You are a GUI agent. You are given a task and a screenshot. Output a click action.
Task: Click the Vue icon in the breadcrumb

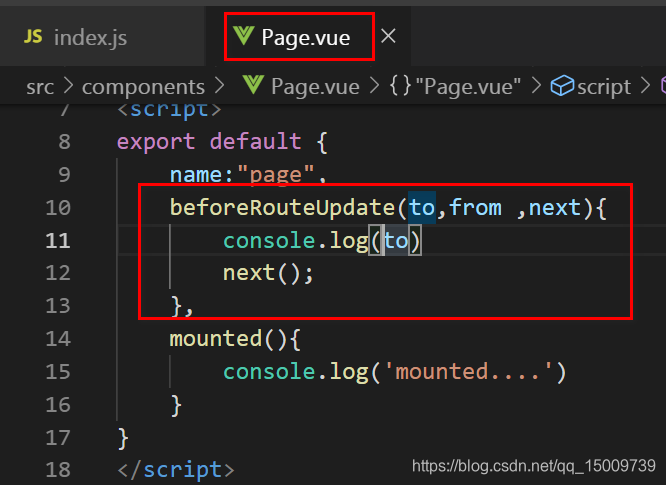[x=254, y=85]
